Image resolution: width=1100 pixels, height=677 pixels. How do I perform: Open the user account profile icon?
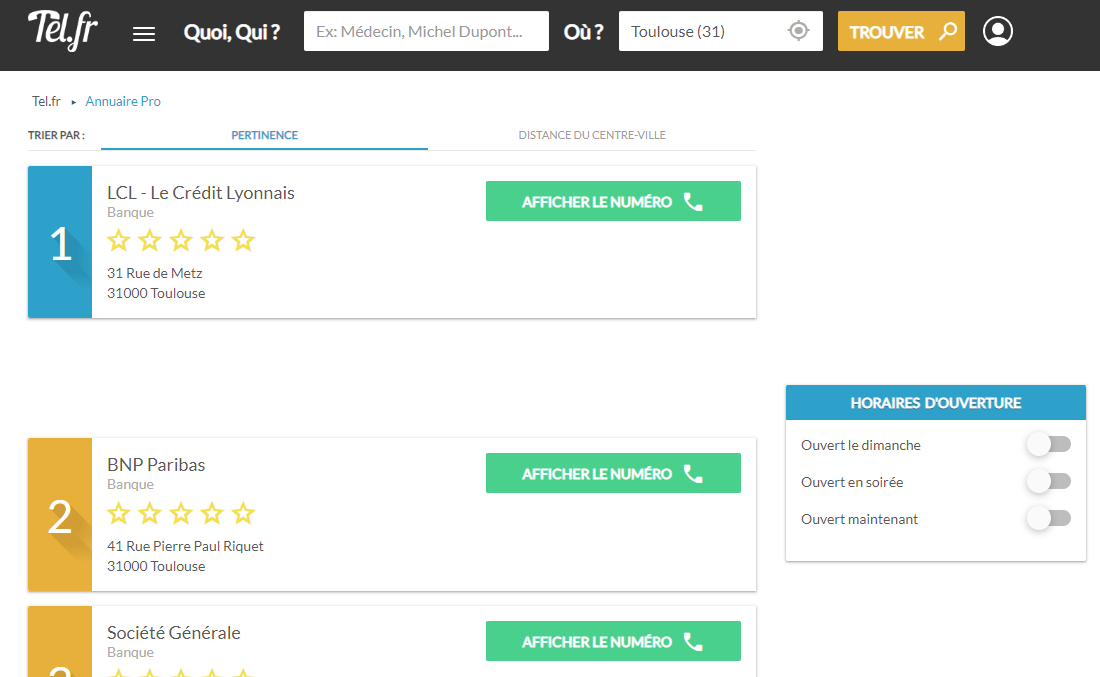point(997,31)
